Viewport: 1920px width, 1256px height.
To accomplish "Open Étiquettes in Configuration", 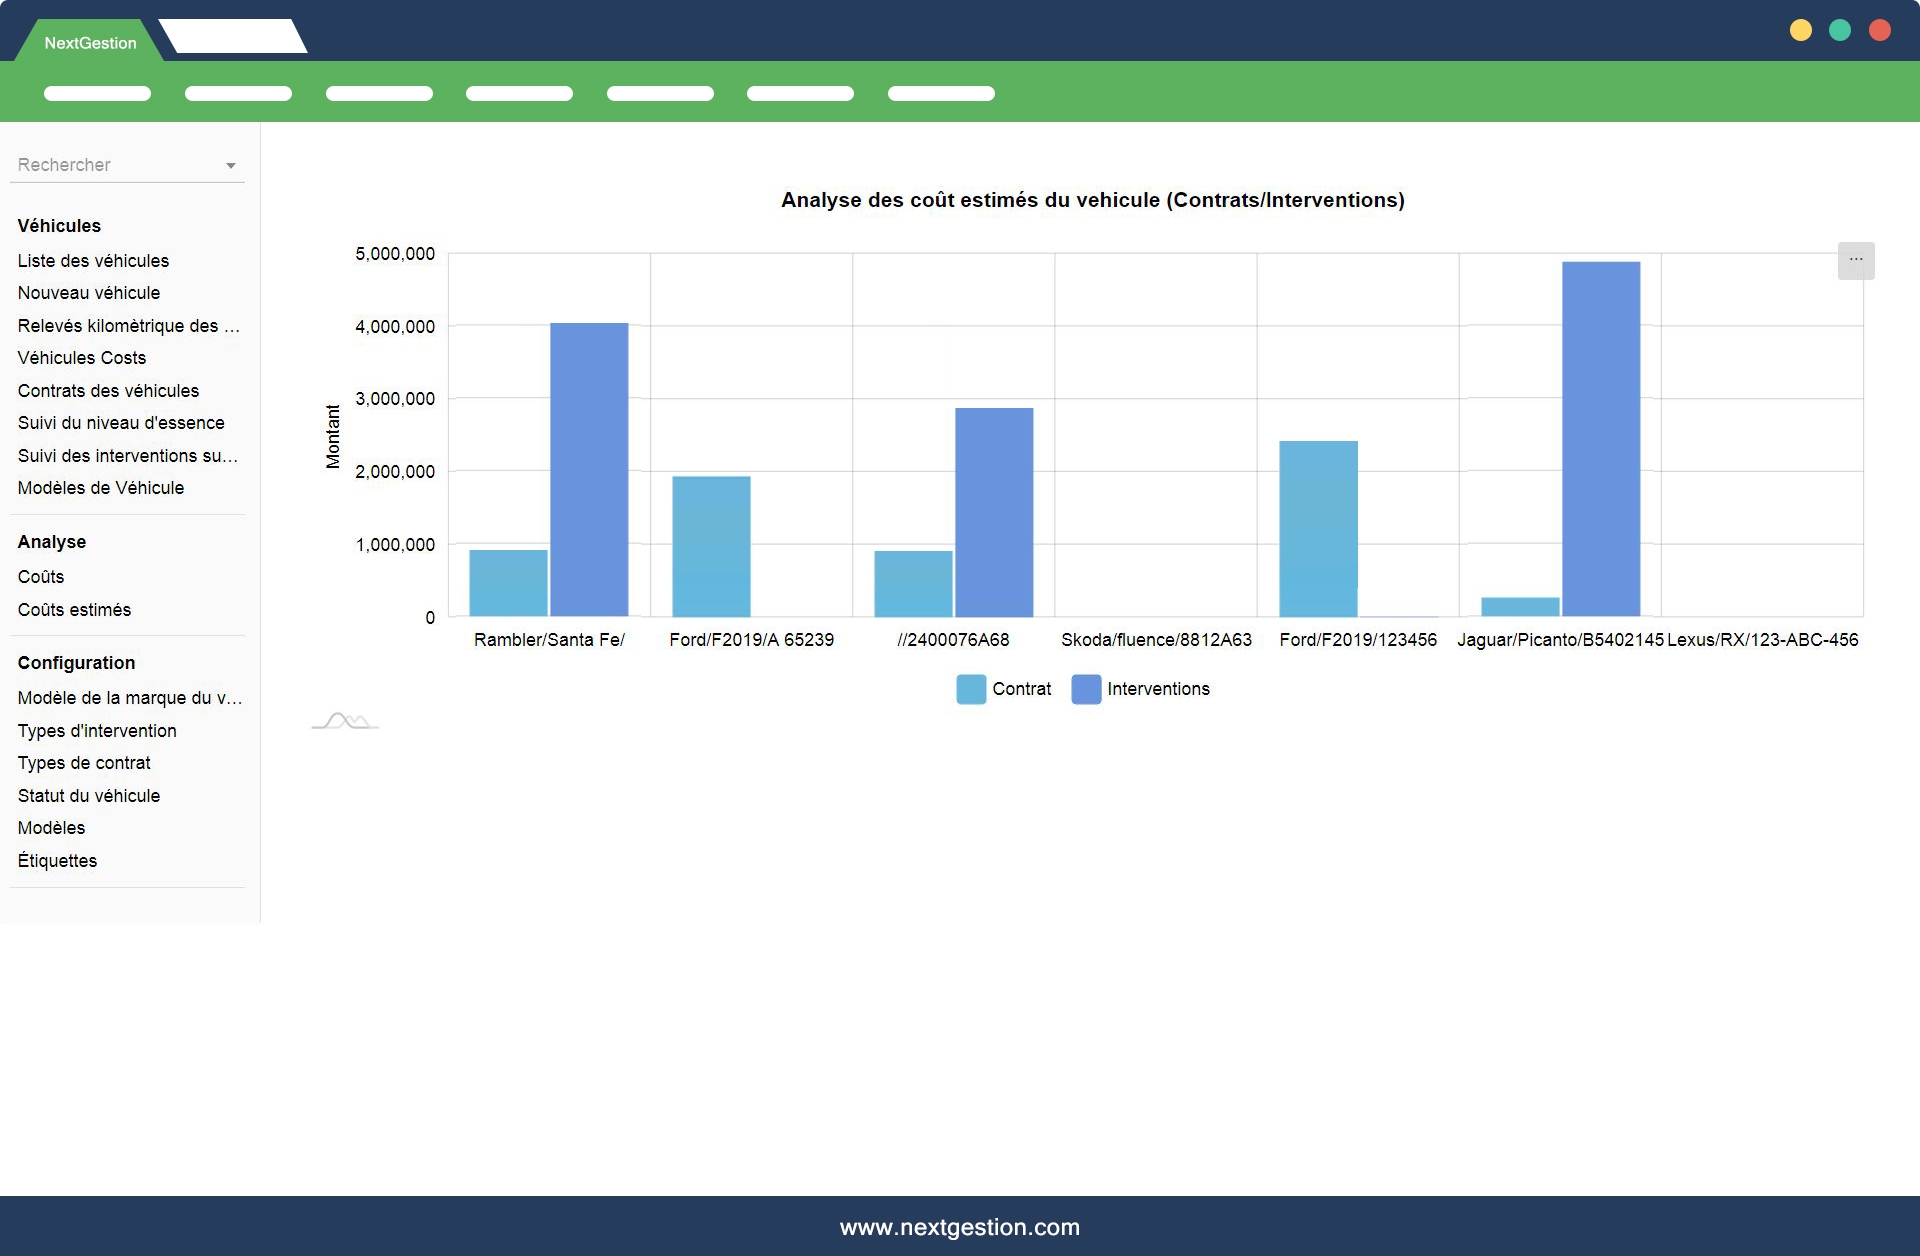I will (x=57, y=861).
